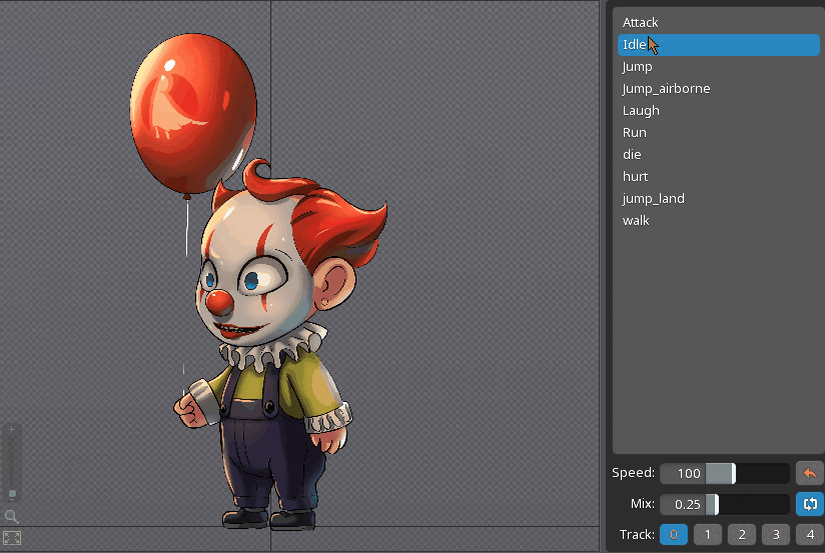
Task: Switch to track 3
Action: click(x=776, y=535)
